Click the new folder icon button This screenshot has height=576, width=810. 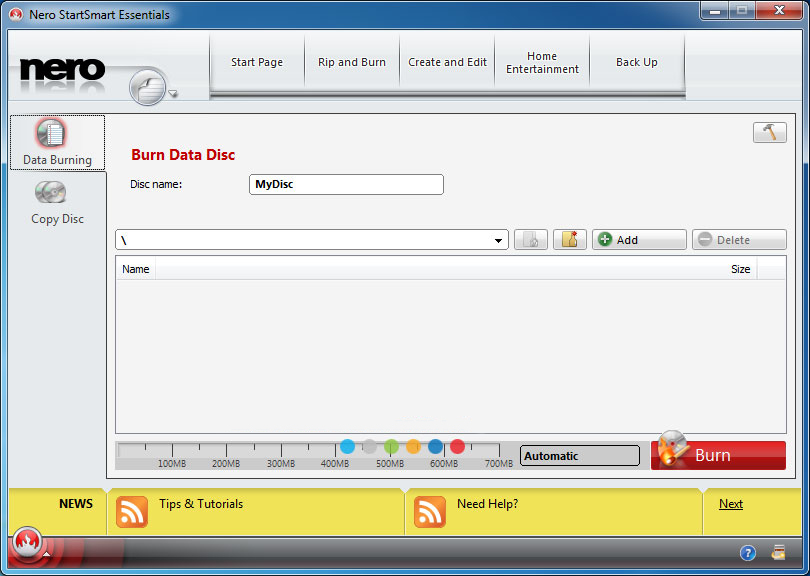pos(569,240)
